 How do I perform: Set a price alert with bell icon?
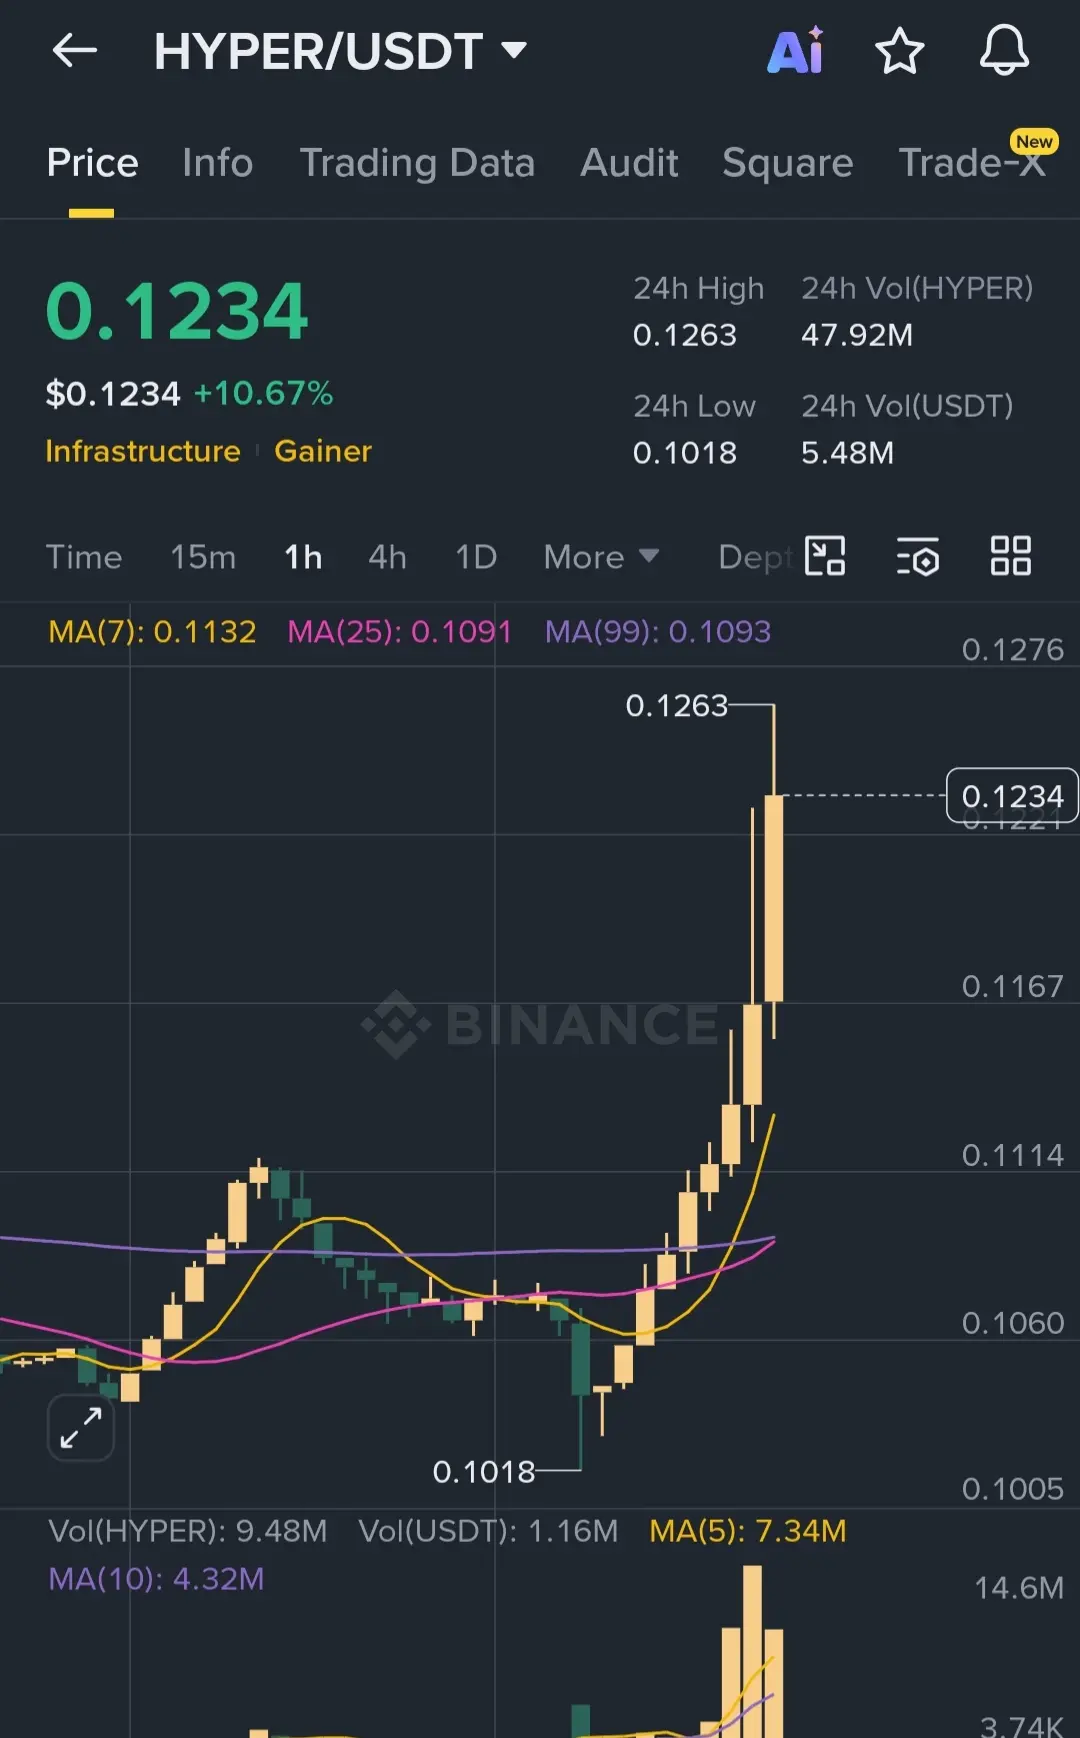[1004, 50]
